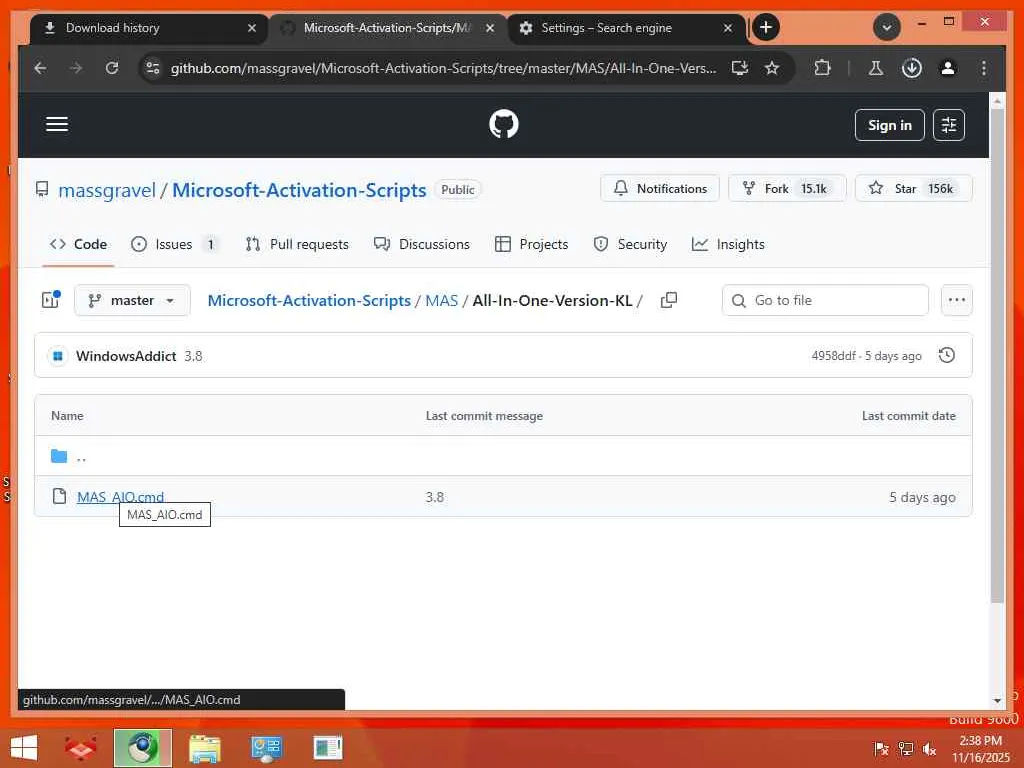Viewport: 1024px width, 768px height.
Task: Open the red app icon next to Start
Action: (81, 748)
